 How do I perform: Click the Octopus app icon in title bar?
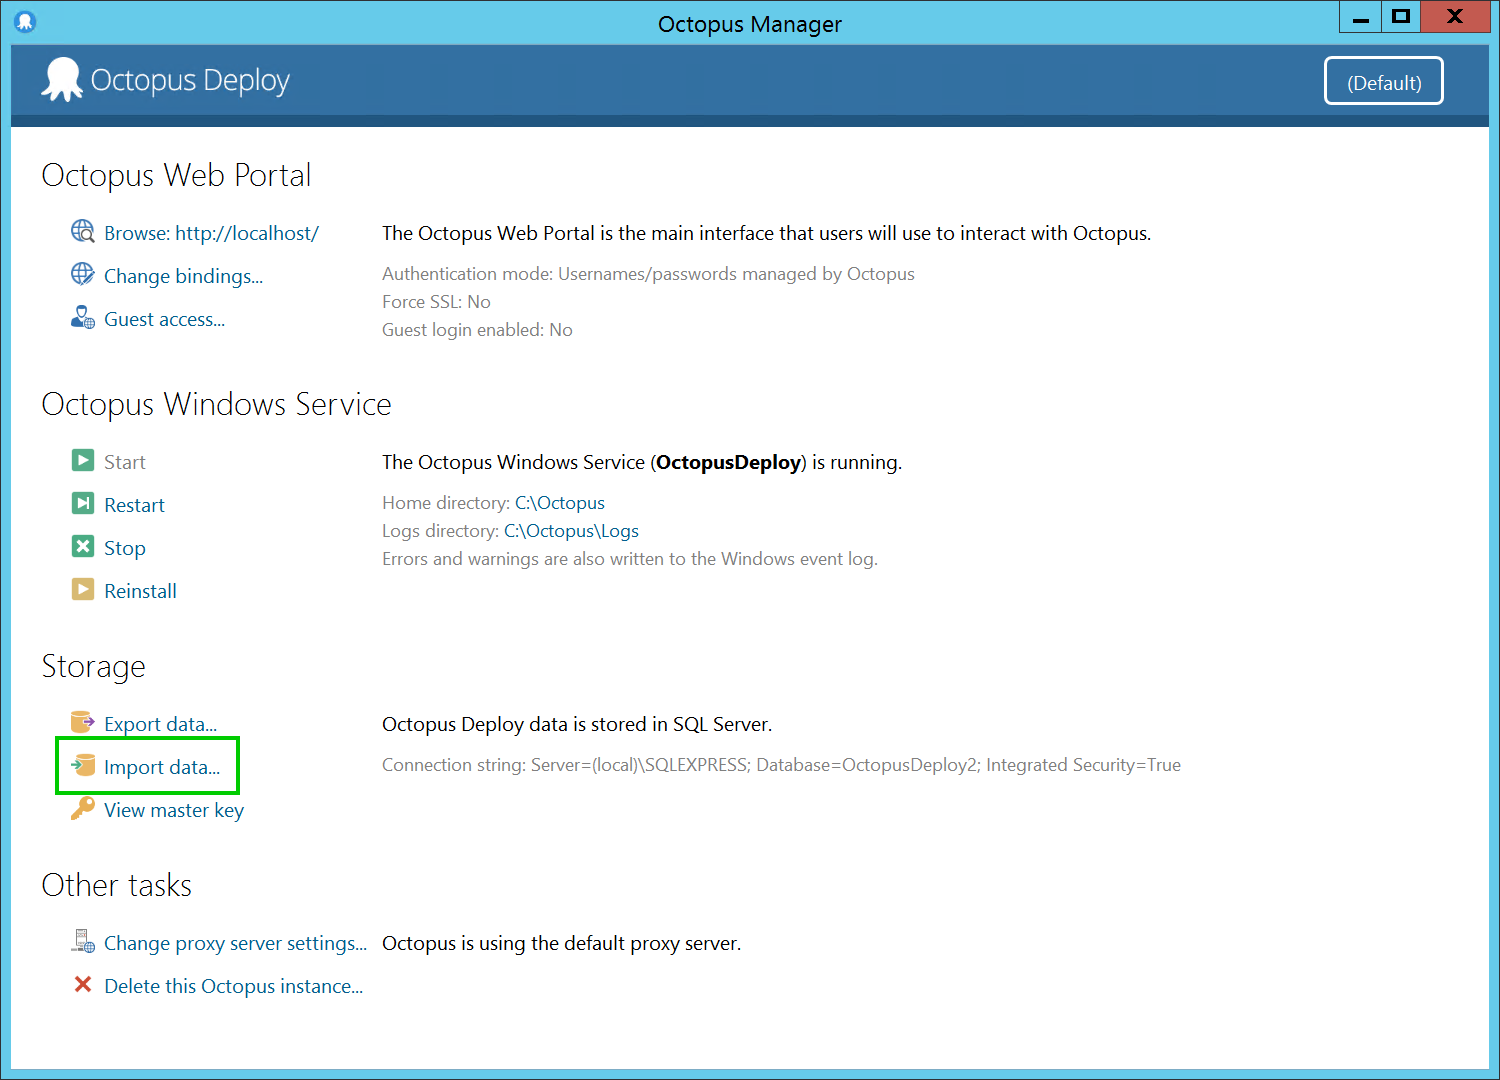25,21
